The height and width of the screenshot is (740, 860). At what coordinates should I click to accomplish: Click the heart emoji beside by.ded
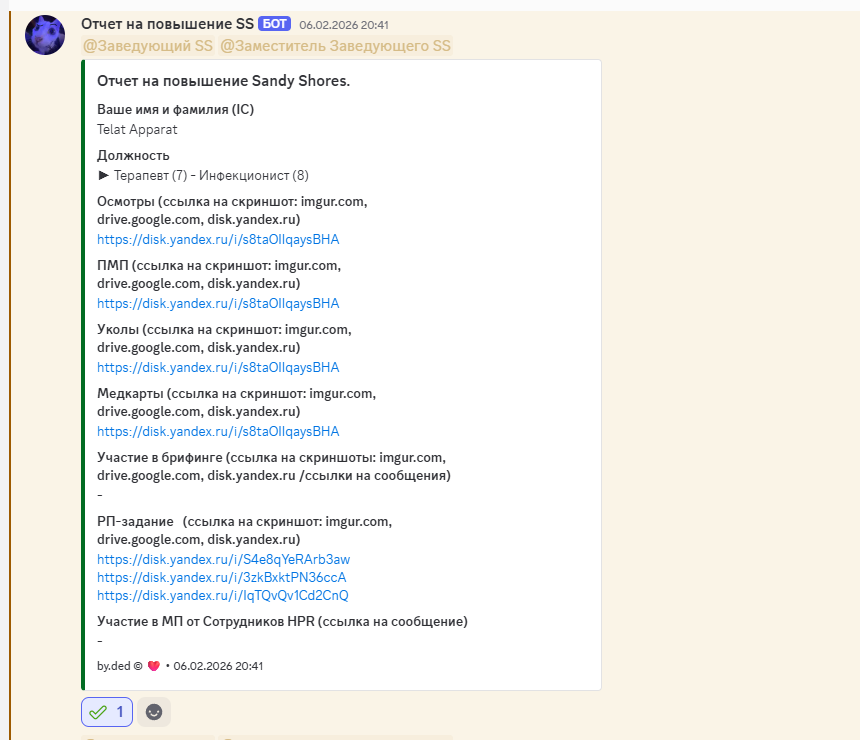point(154,666)
